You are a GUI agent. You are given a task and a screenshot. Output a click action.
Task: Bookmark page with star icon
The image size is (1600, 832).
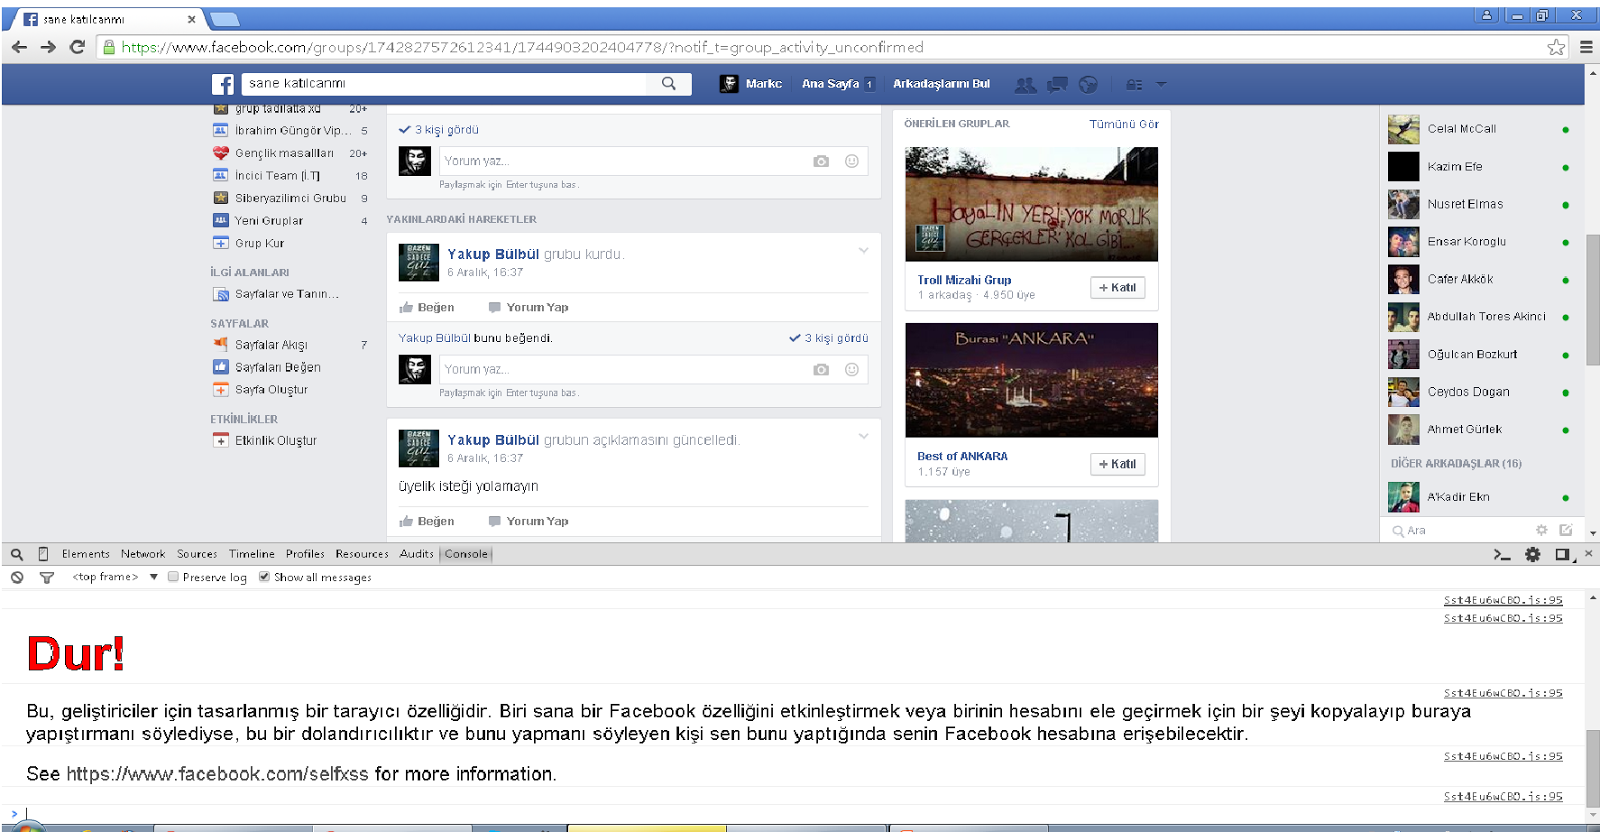[x=1556, y=47]
